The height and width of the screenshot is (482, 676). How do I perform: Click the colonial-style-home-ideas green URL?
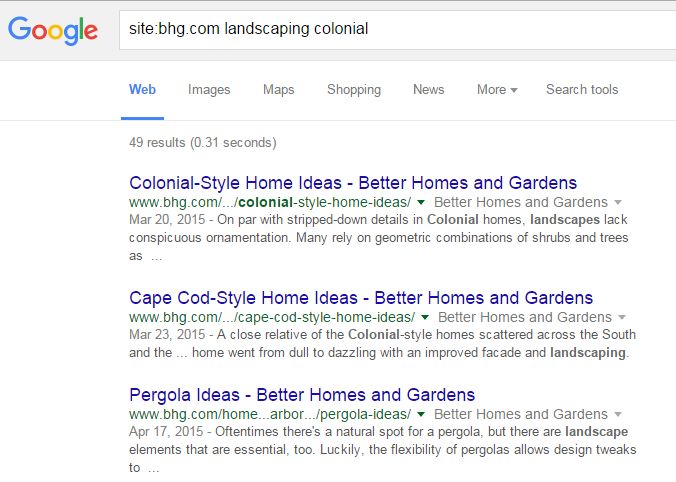point(270,202)
